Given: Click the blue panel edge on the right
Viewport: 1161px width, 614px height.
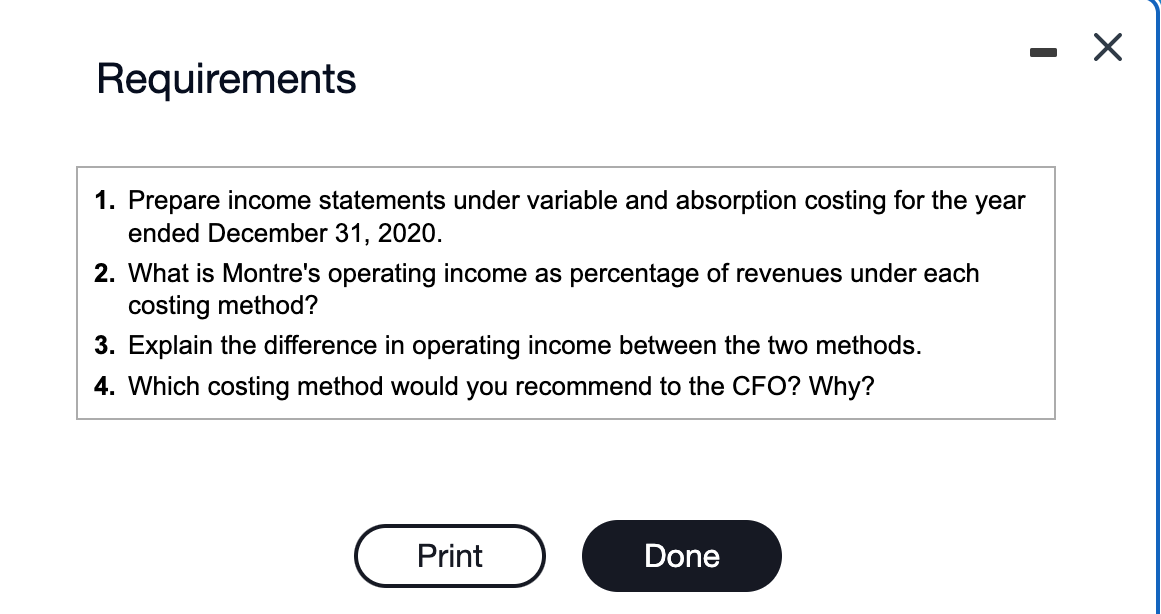Looking at the screenshot, I should [1157, 300].
